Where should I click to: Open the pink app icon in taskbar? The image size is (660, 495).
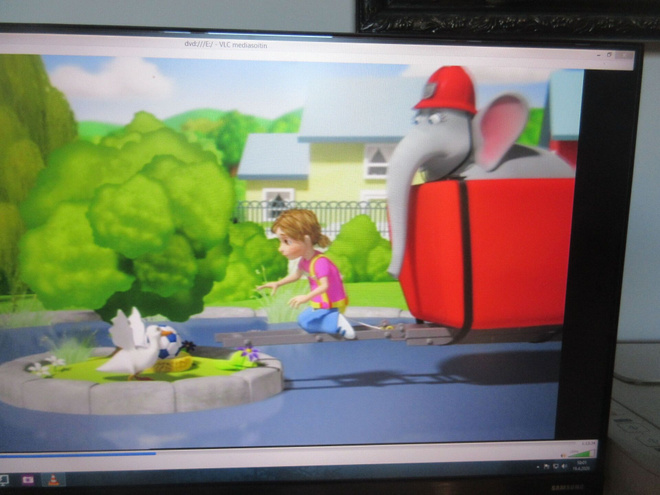[x=28, y=479]
